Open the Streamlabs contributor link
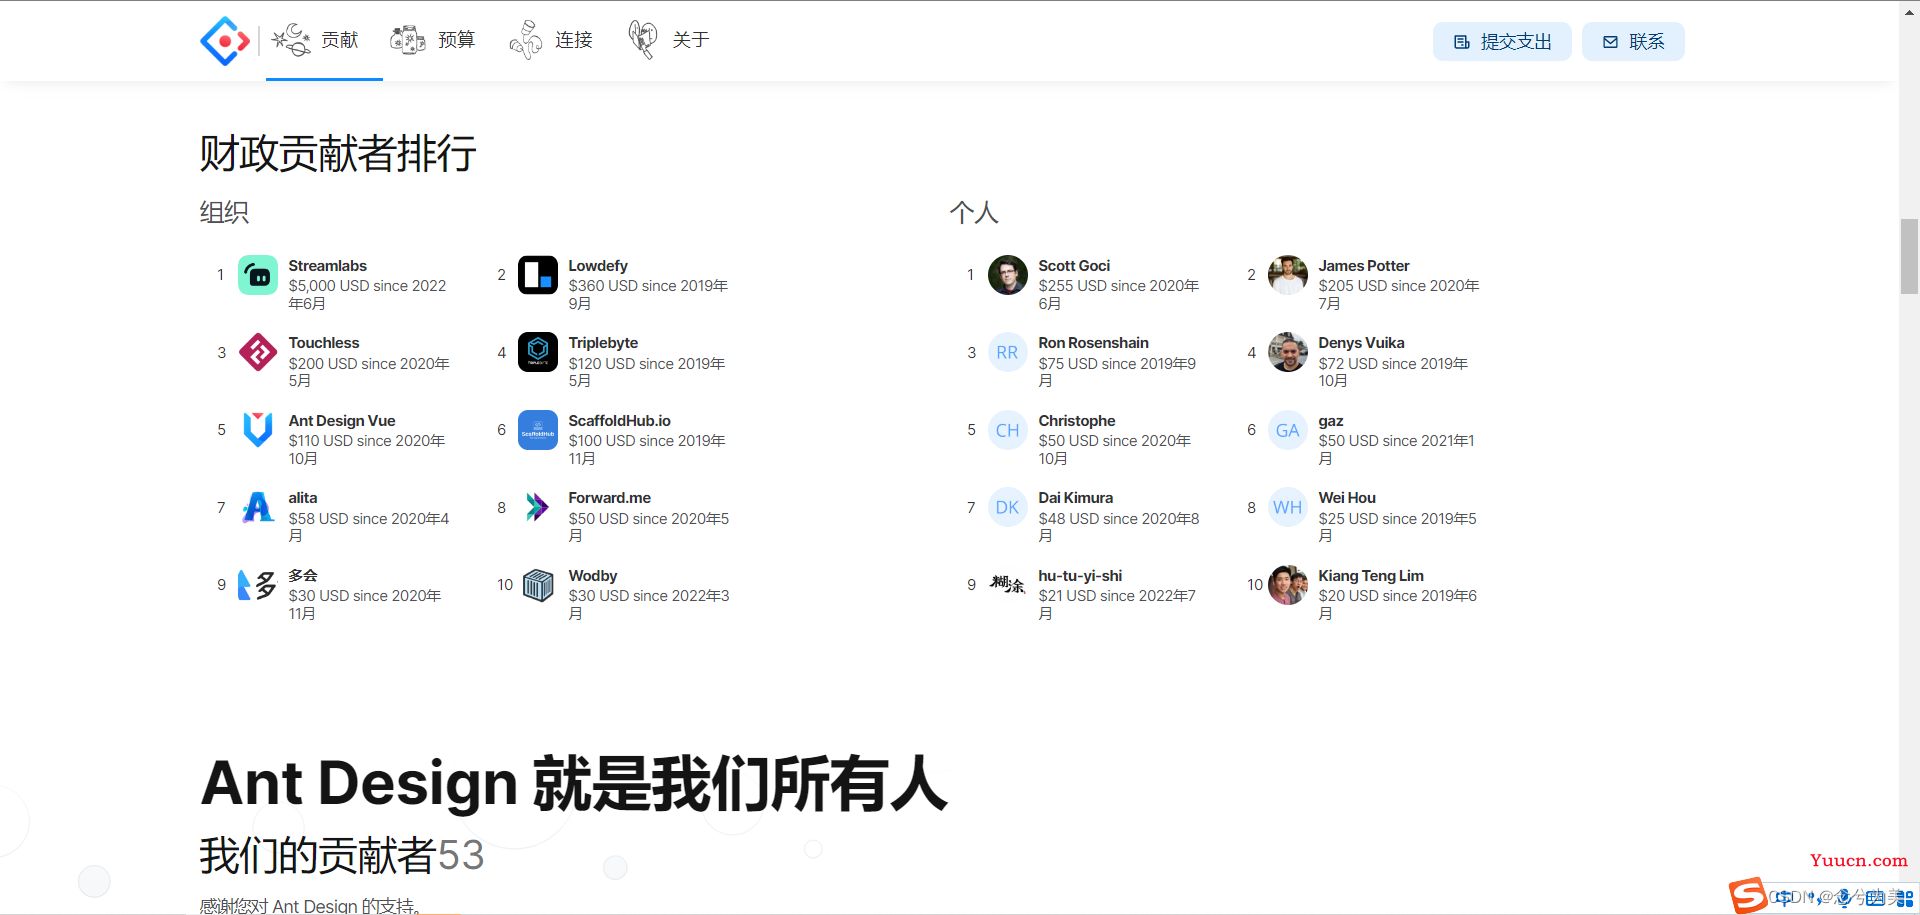Image resolution: width=1920 pixels, height=915 pixels. pos(327,266)
